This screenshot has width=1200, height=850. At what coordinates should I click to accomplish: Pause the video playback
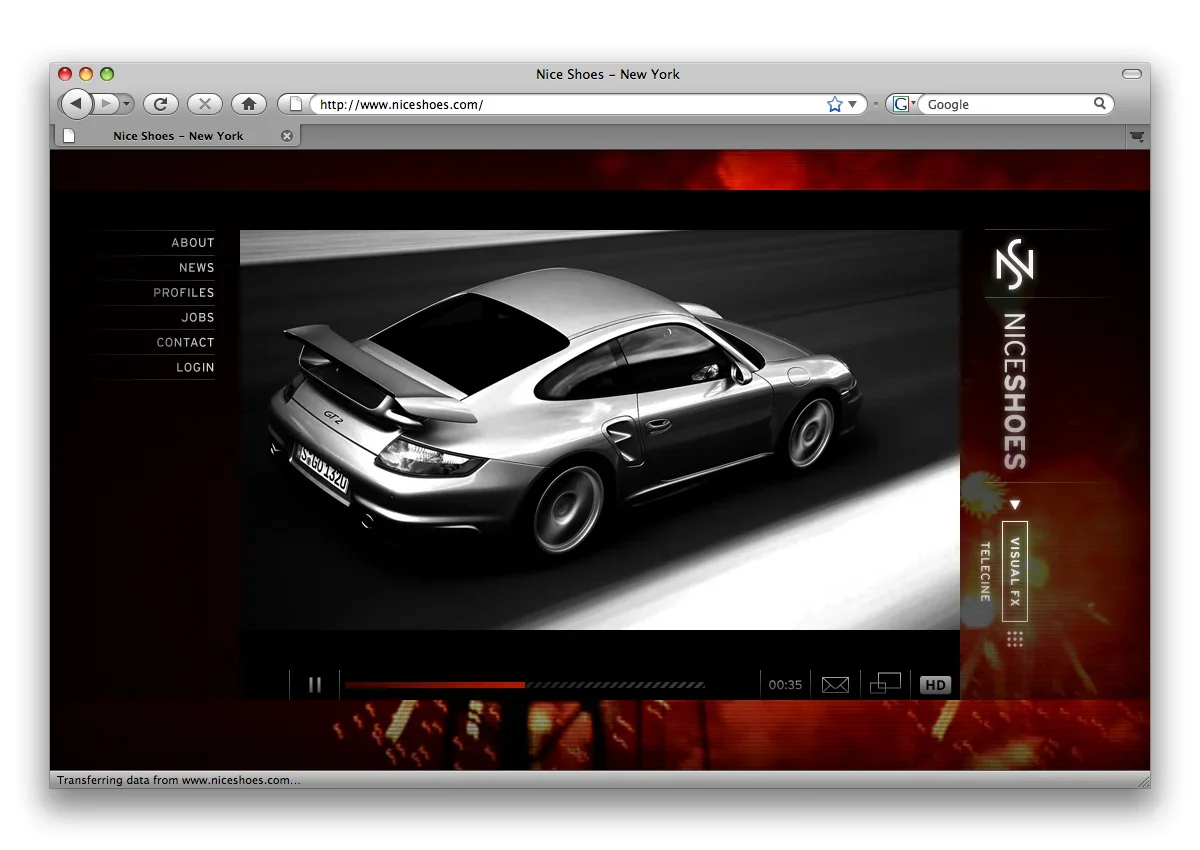coord(315,684)
